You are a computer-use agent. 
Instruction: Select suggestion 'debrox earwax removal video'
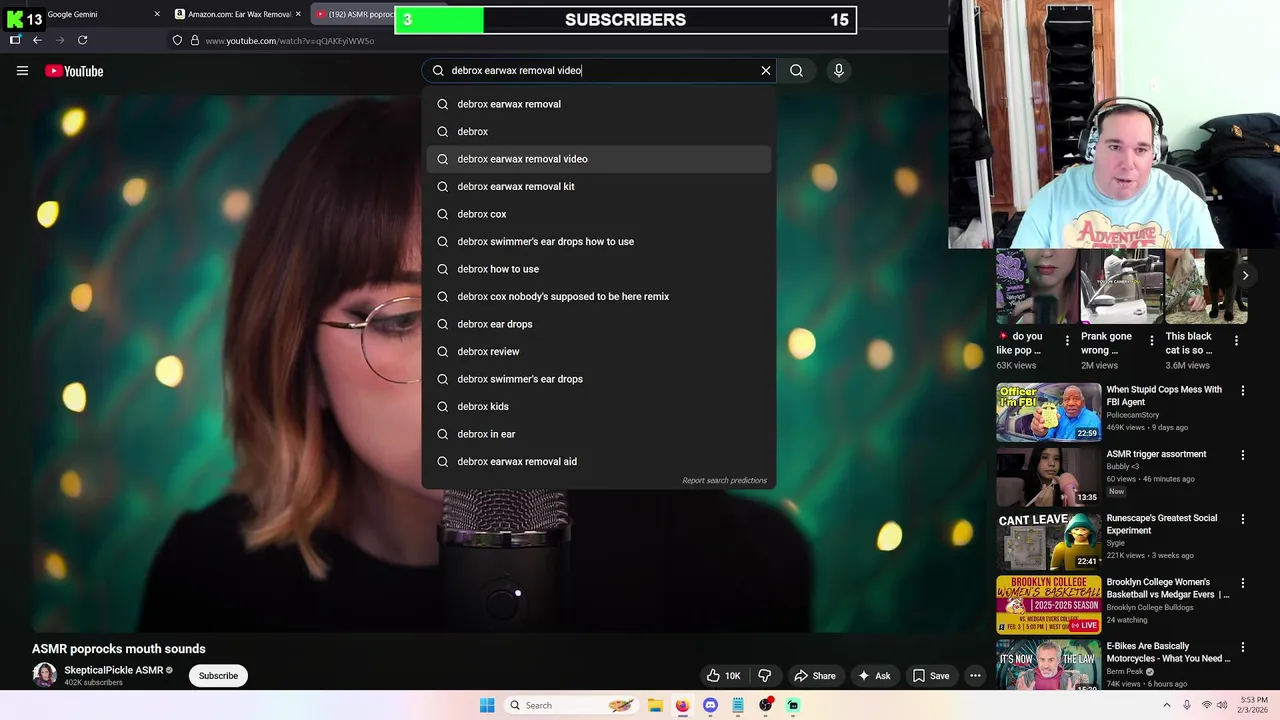click(x=598, y=159)
